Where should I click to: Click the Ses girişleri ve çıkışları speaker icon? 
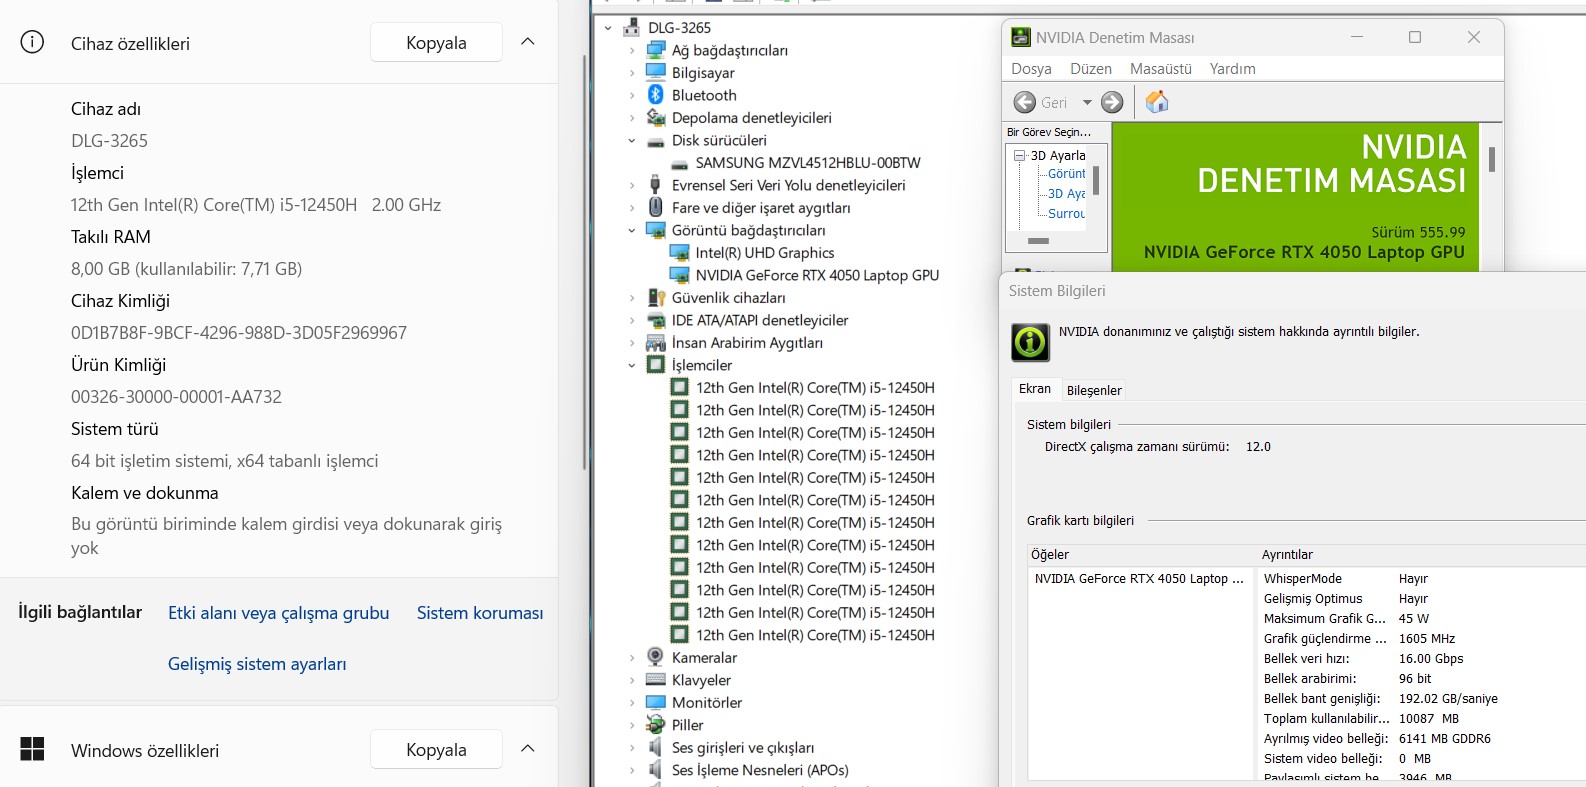656,747
